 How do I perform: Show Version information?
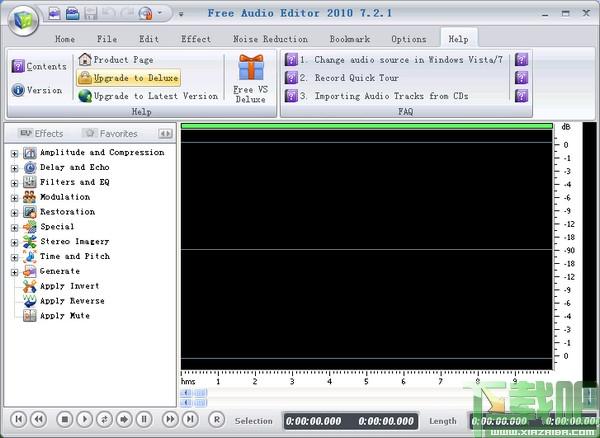pos(37,90)
